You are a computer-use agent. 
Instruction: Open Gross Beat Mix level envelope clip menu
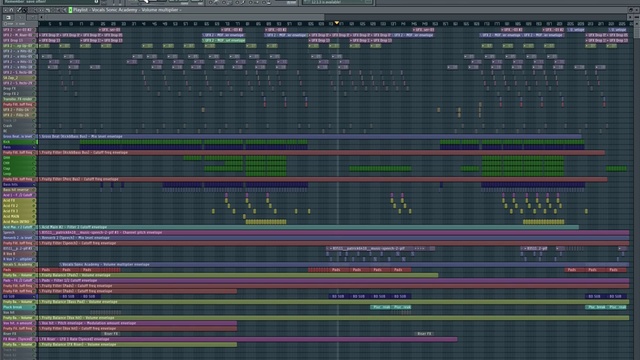click(x=40, y=136)
